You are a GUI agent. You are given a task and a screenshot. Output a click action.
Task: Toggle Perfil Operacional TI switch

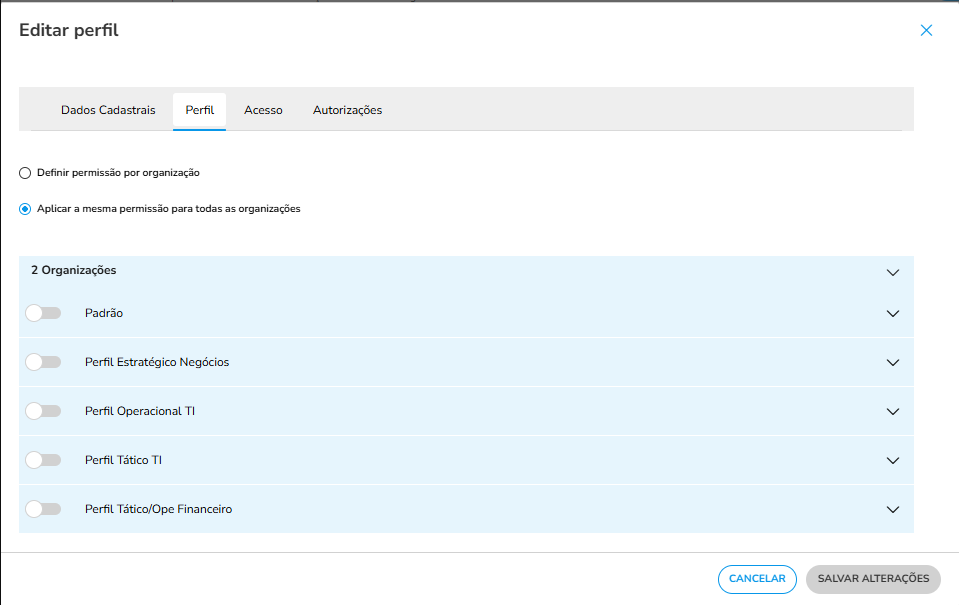click(43, 411)
